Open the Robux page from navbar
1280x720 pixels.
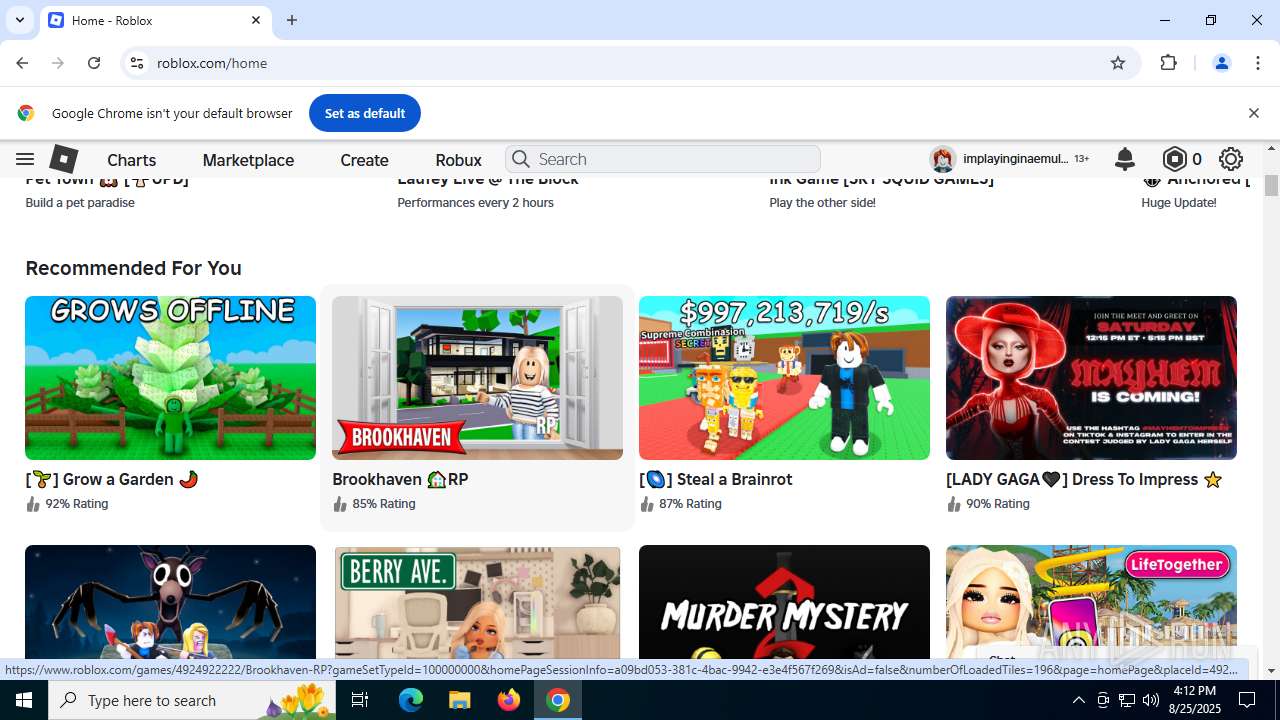tap(458, 160)
